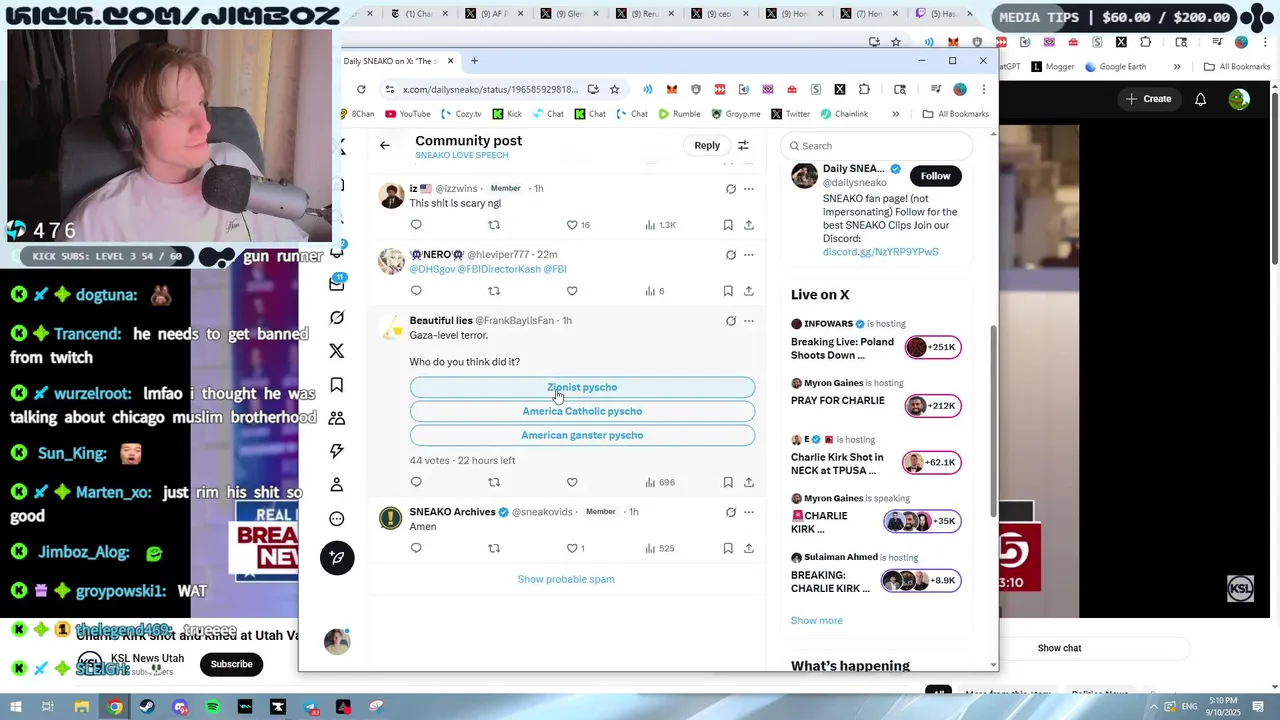View analytics showing 696 on poll post
This screenshot has height=720, width=1280.
[660, 482]
